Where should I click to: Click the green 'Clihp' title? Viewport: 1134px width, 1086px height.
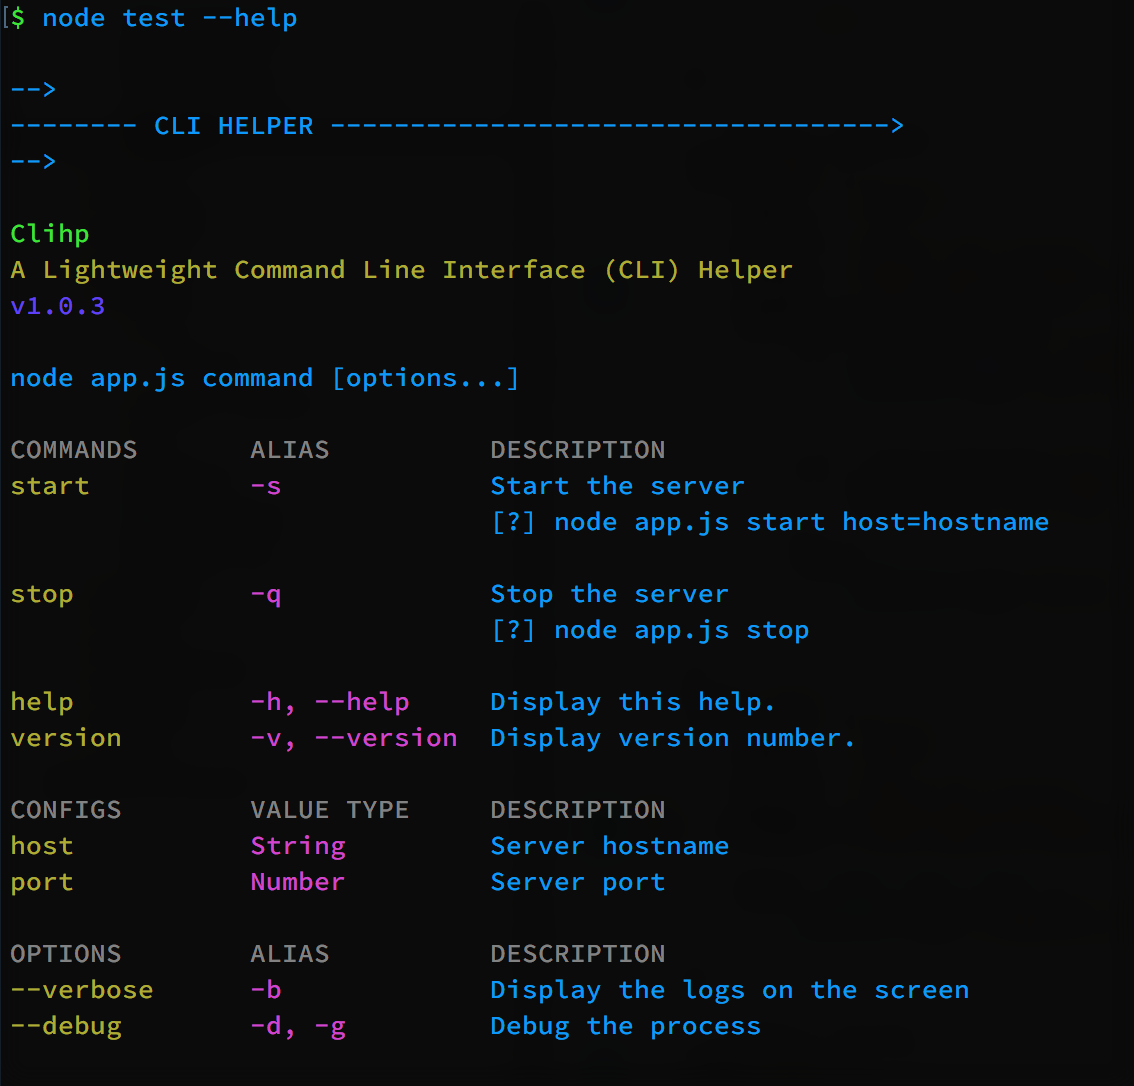click(x=50, y=234)
